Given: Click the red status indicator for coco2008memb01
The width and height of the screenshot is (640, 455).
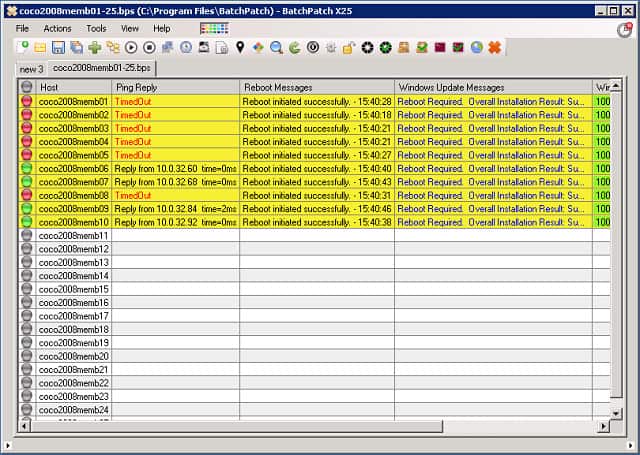Looking at the screenshot, I should 27,101.
